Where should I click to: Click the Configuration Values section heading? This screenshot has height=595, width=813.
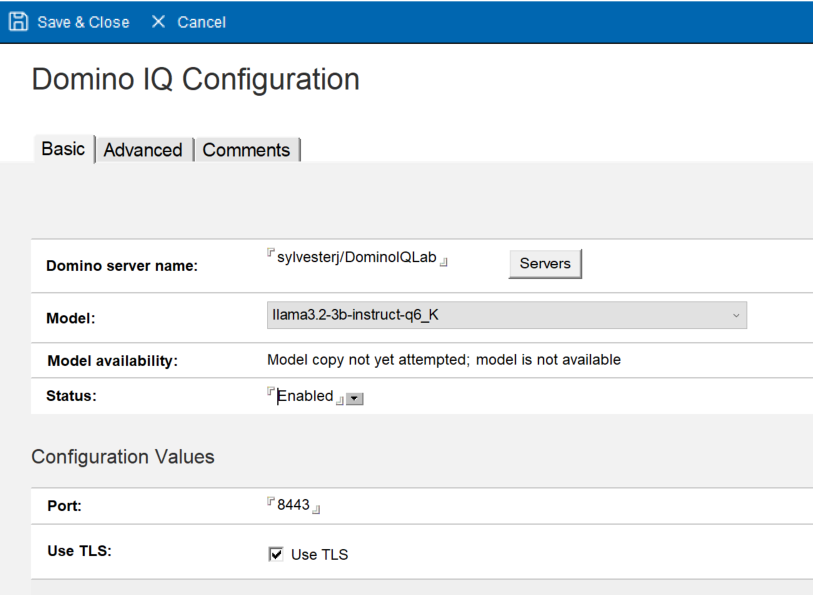point(123,457)
